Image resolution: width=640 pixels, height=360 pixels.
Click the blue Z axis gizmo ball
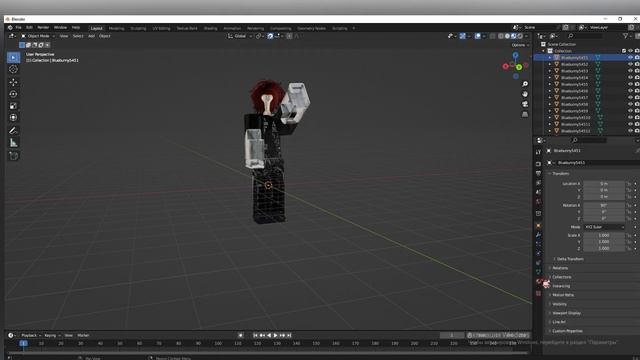[516, 55]
